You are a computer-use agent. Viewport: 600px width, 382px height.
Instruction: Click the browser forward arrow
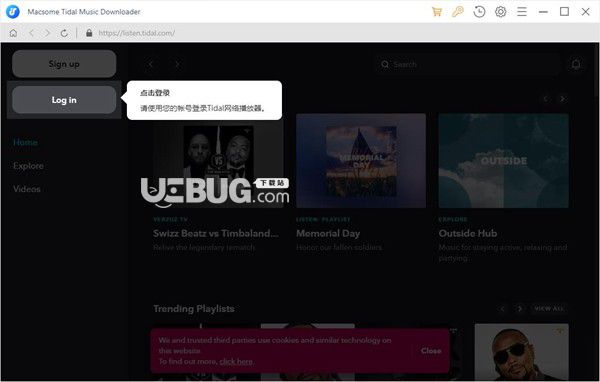[47, 33]
